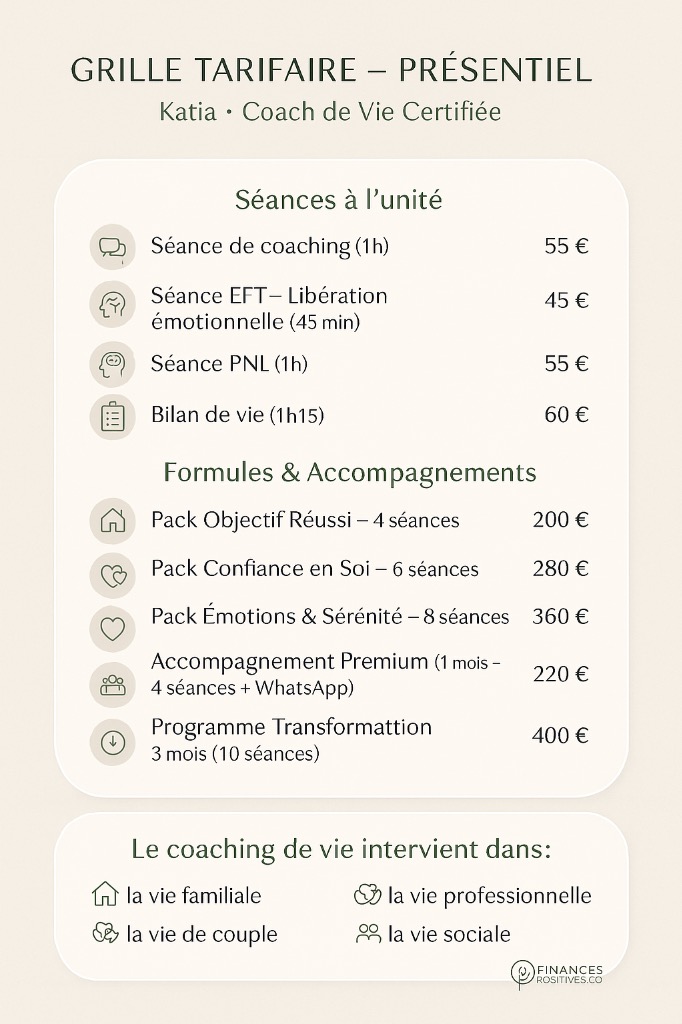Open the Finances Positives logo link
The height and width of the screenshot is (1024, 682).
(x=558, y=975)
